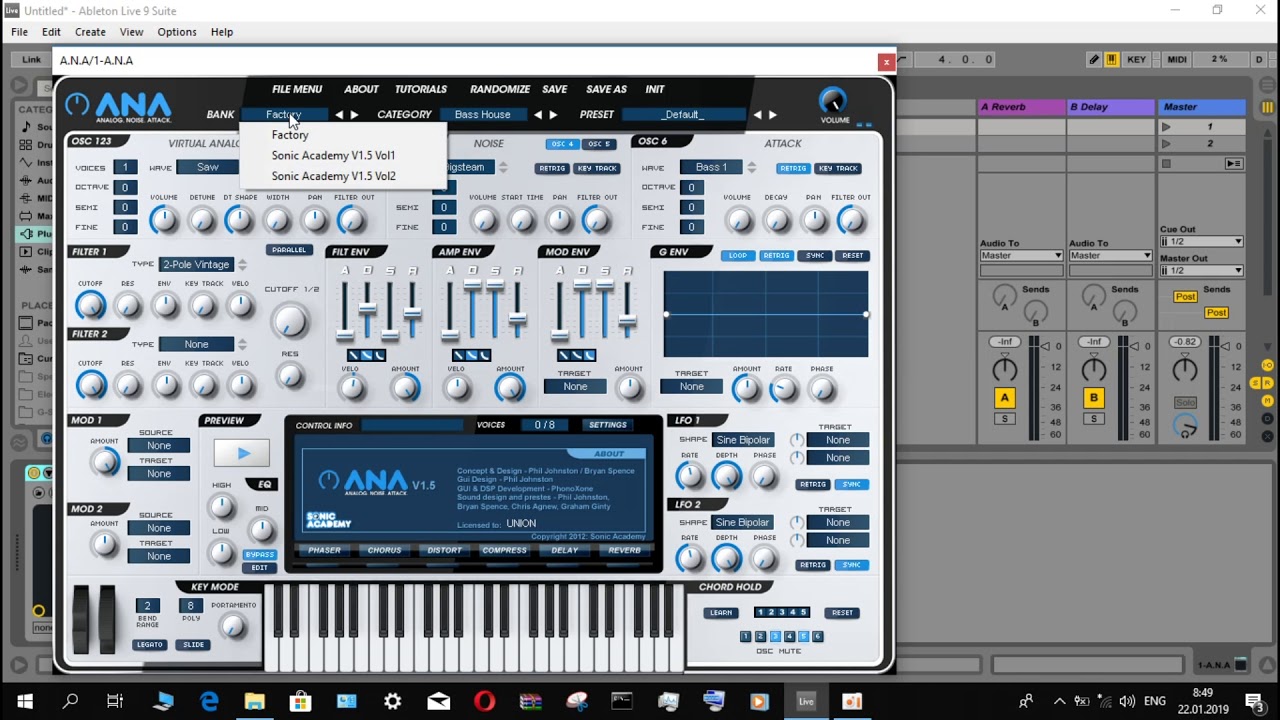Open LFO 1 shape Sine Bipolar dropdown

[x=743, y=440]
